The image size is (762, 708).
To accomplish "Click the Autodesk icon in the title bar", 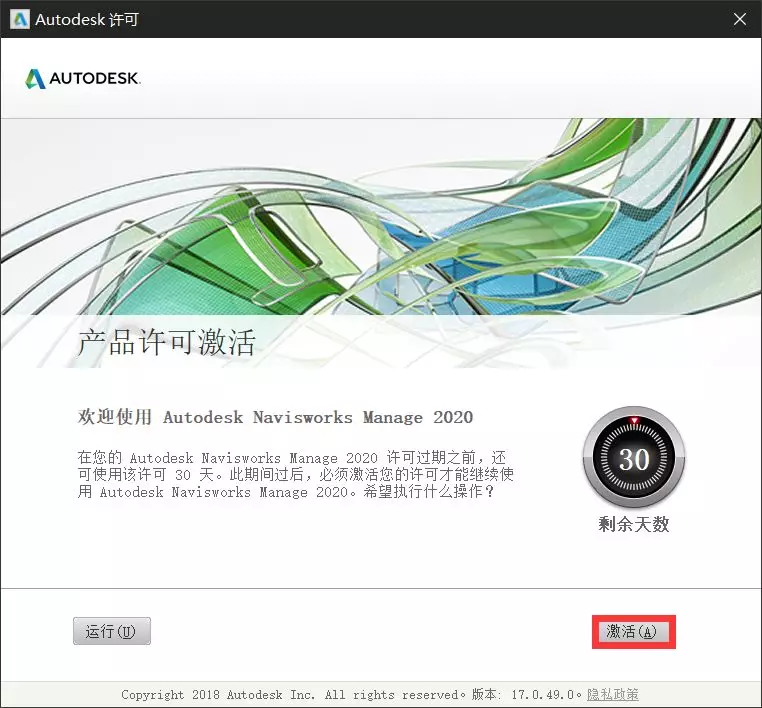I will tap(19, 19).
